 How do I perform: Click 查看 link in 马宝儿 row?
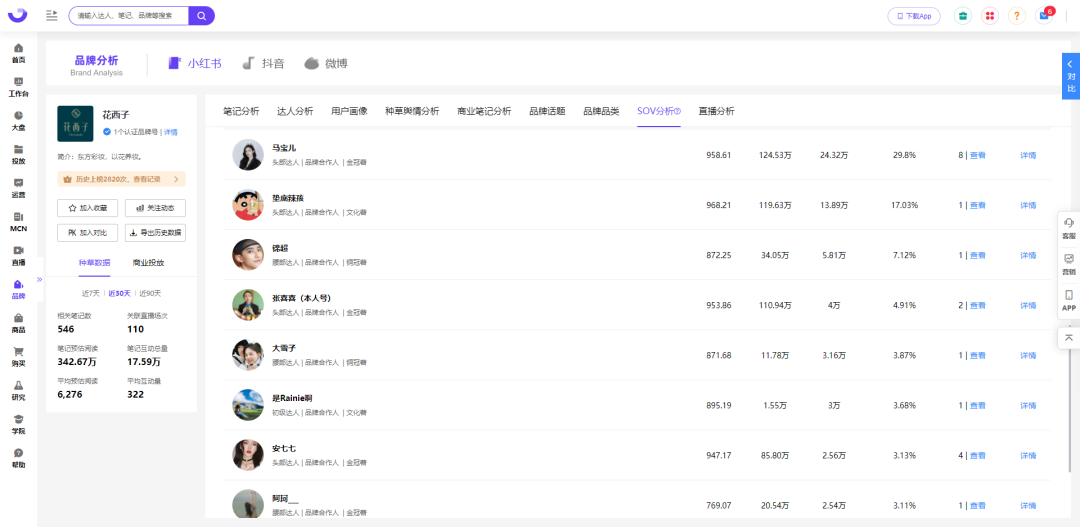point(977,155)
